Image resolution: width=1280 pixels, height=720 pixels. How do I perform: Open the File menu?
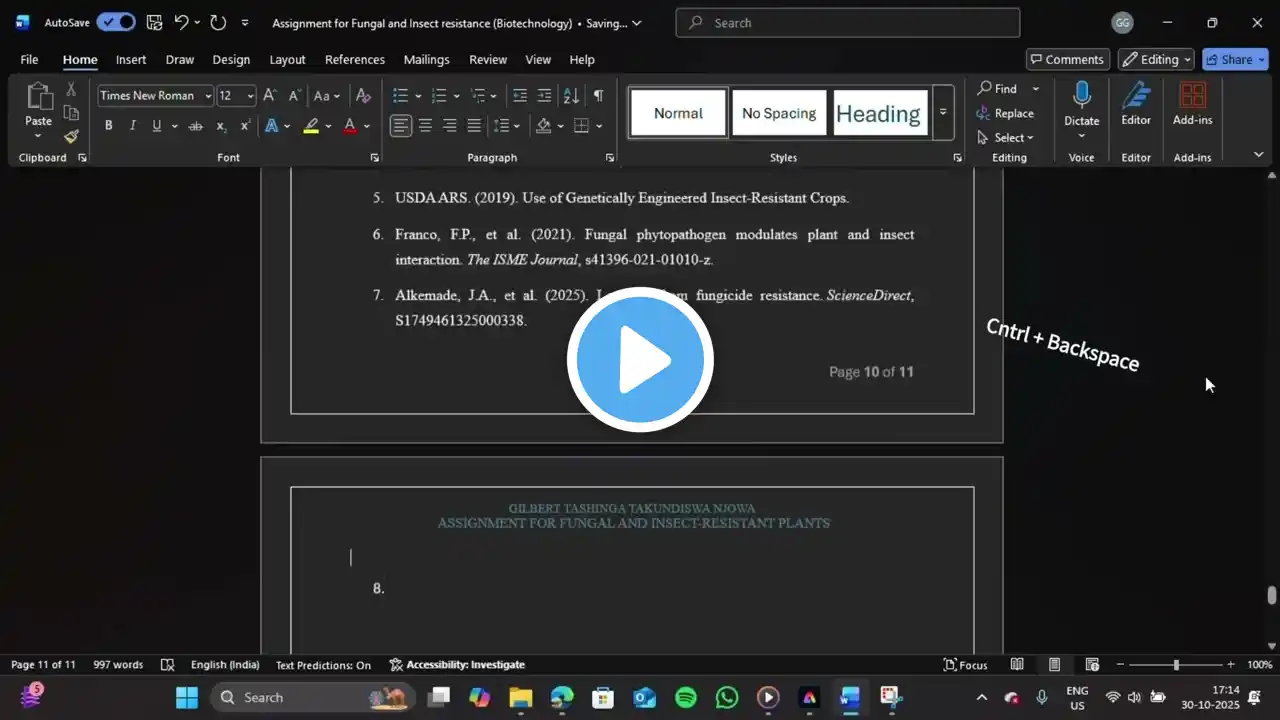coord(29,59)
